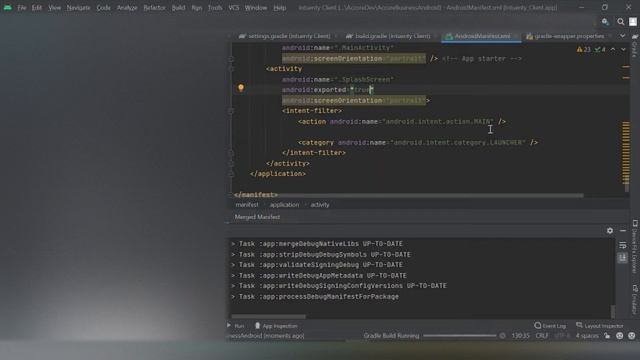Show hidden editor tabs dropdown chevron
This screenshot has width=640, height=360.
tap(622, 36)
